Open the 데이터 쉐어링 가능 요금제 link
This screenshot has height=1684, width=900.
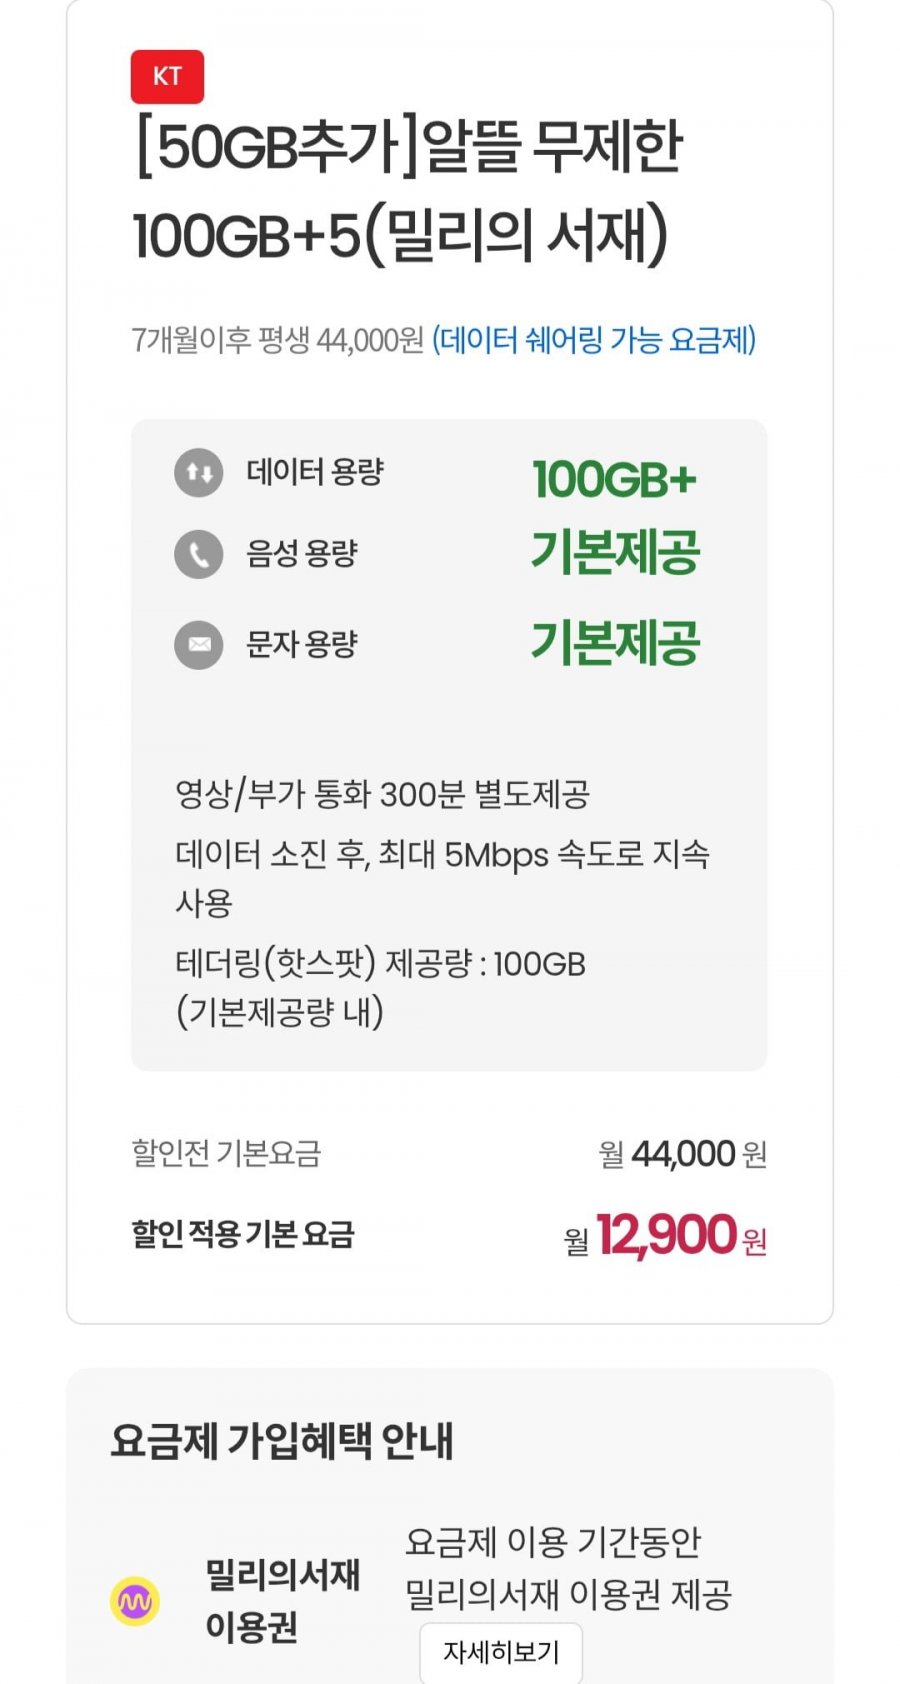[x=594, y=340]
